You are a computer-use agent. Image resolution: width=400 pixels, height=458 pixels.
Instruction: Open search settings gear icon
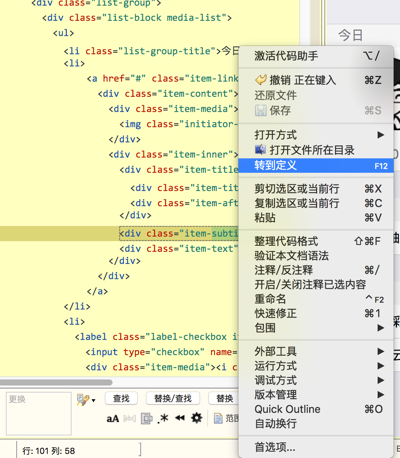[197, 418]
